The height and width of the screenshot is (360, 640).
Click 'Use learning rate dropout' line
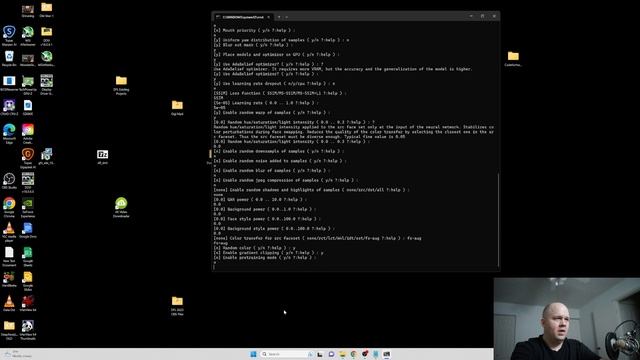[274, 83]
